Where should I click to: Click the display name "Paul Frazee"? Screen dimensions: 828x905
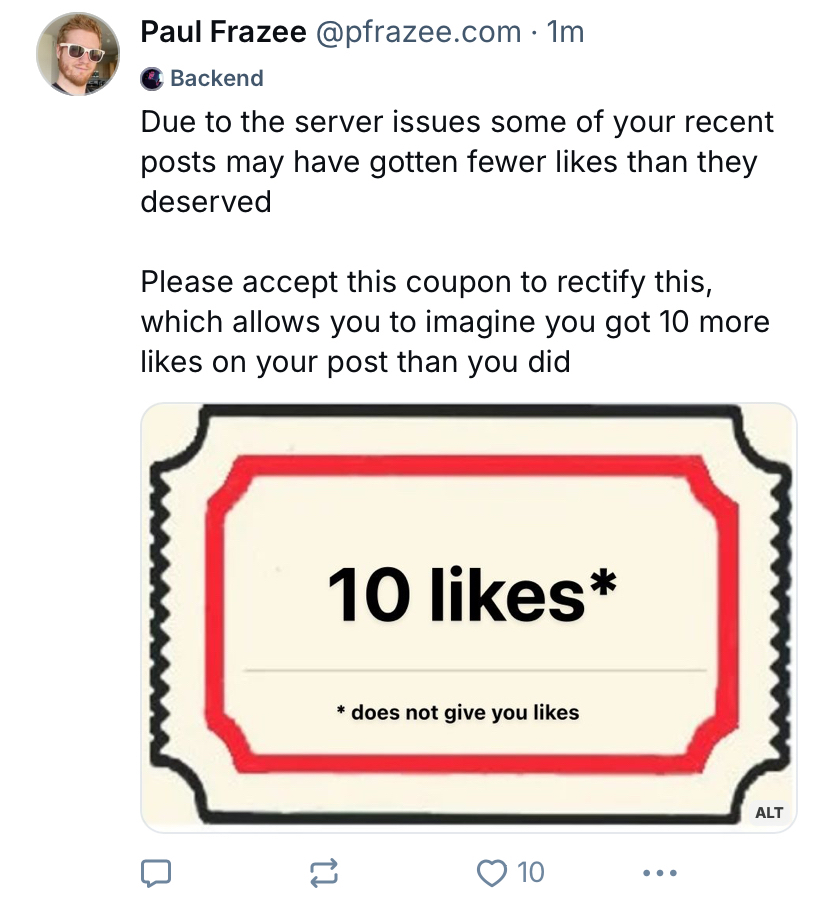[223, 32]
